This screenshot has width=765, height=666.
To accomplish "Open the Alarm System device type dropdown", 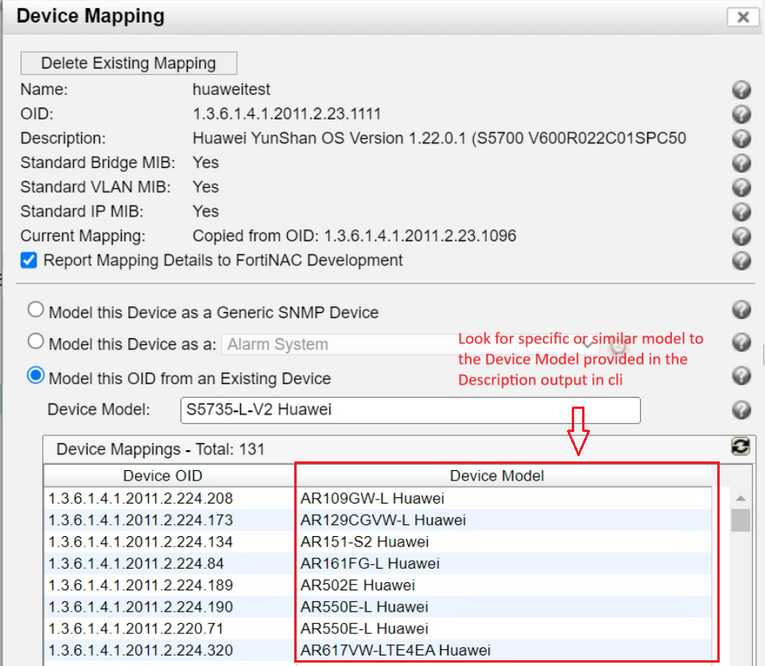I will point(410,344).
